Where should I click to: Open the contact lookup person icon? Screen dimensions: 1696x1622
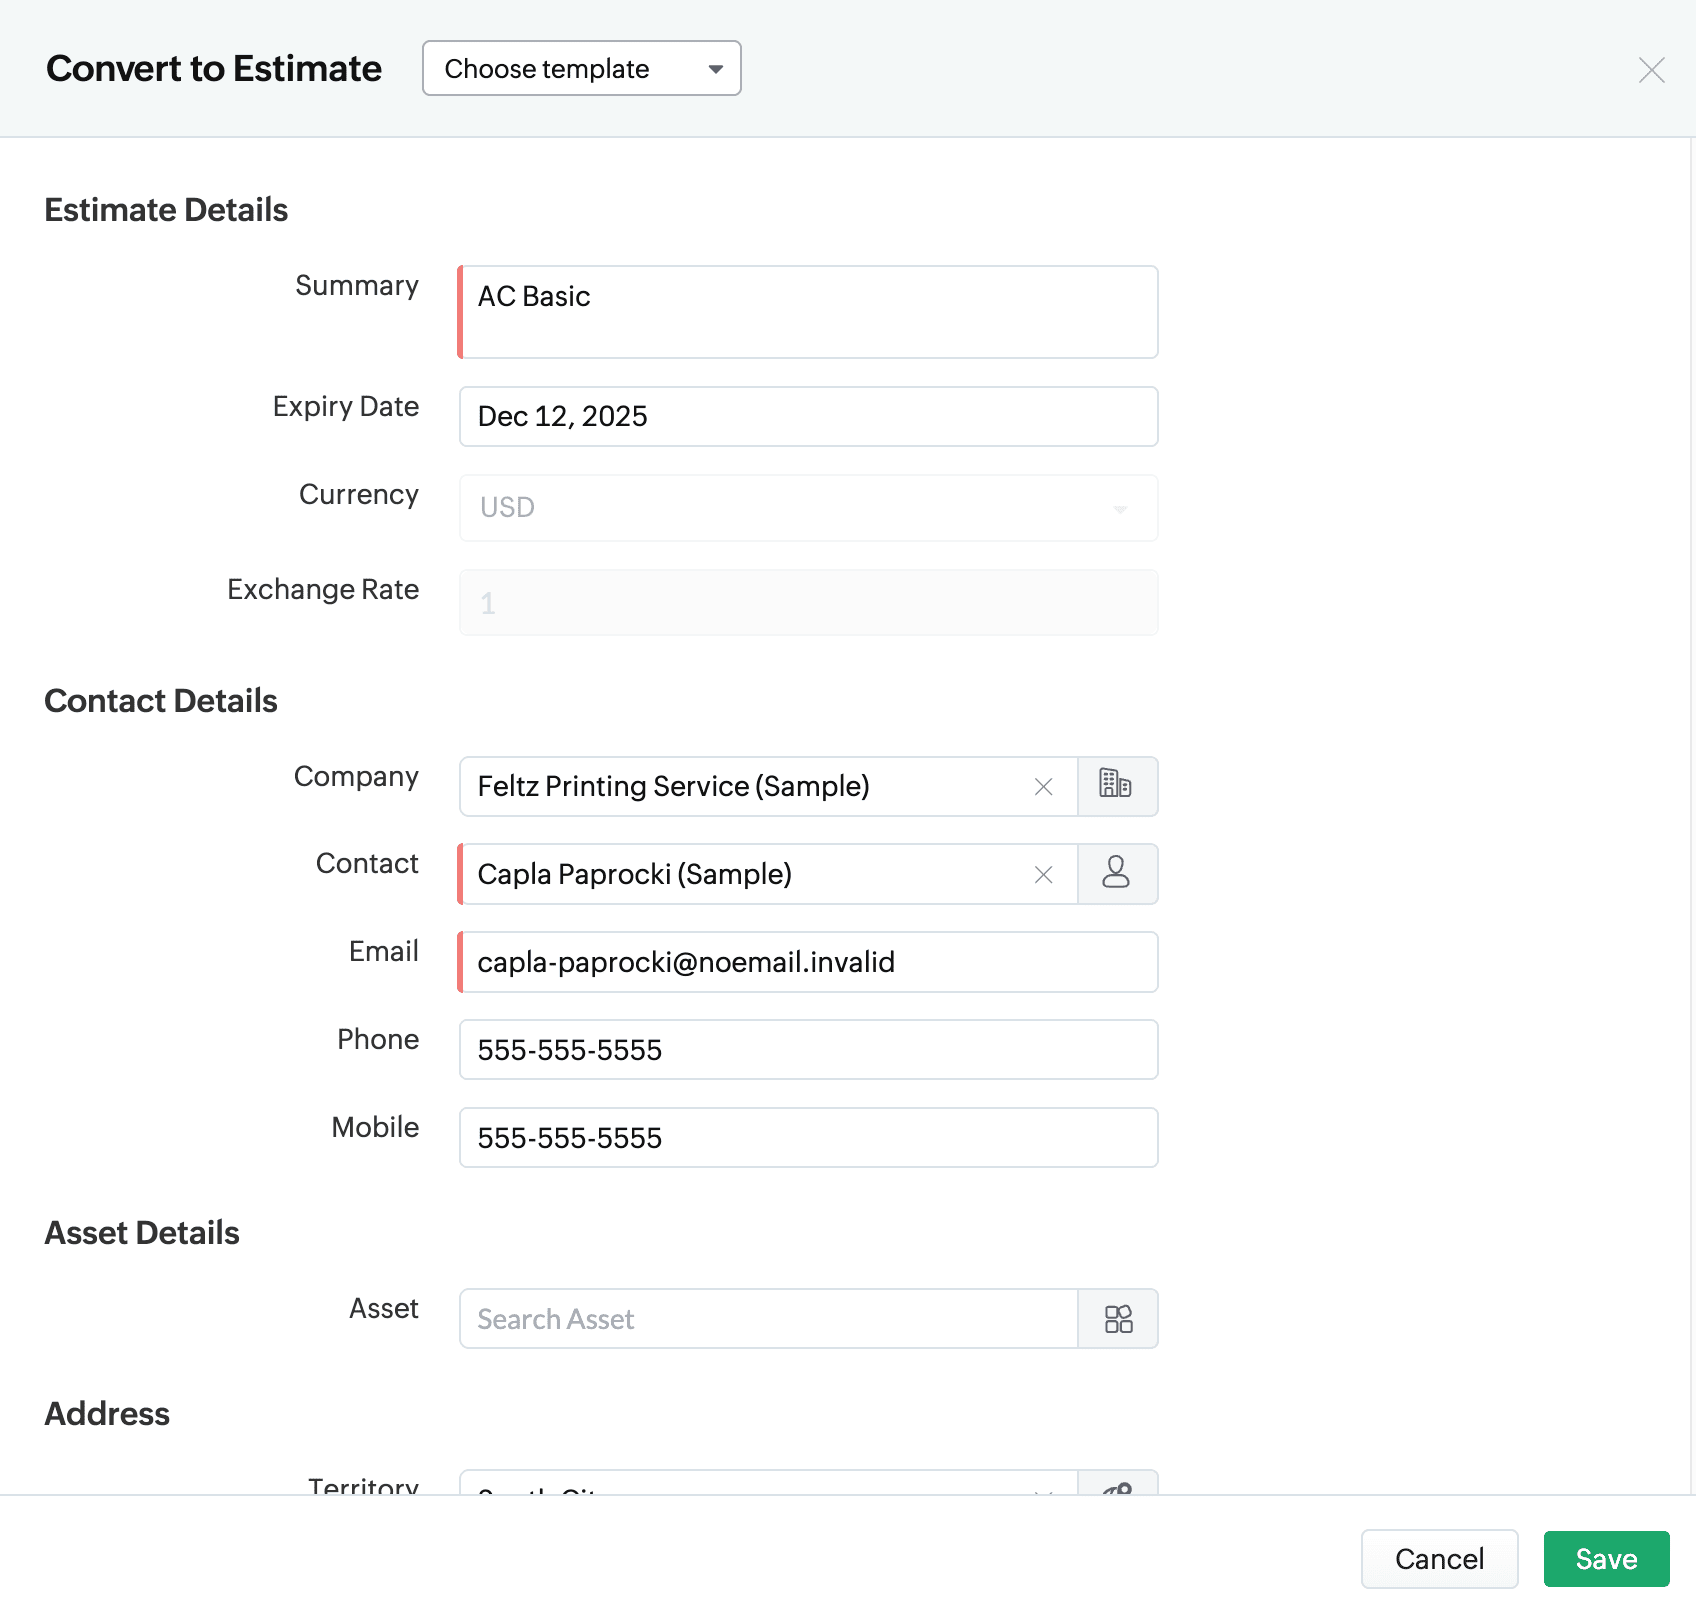[1117, 874]
